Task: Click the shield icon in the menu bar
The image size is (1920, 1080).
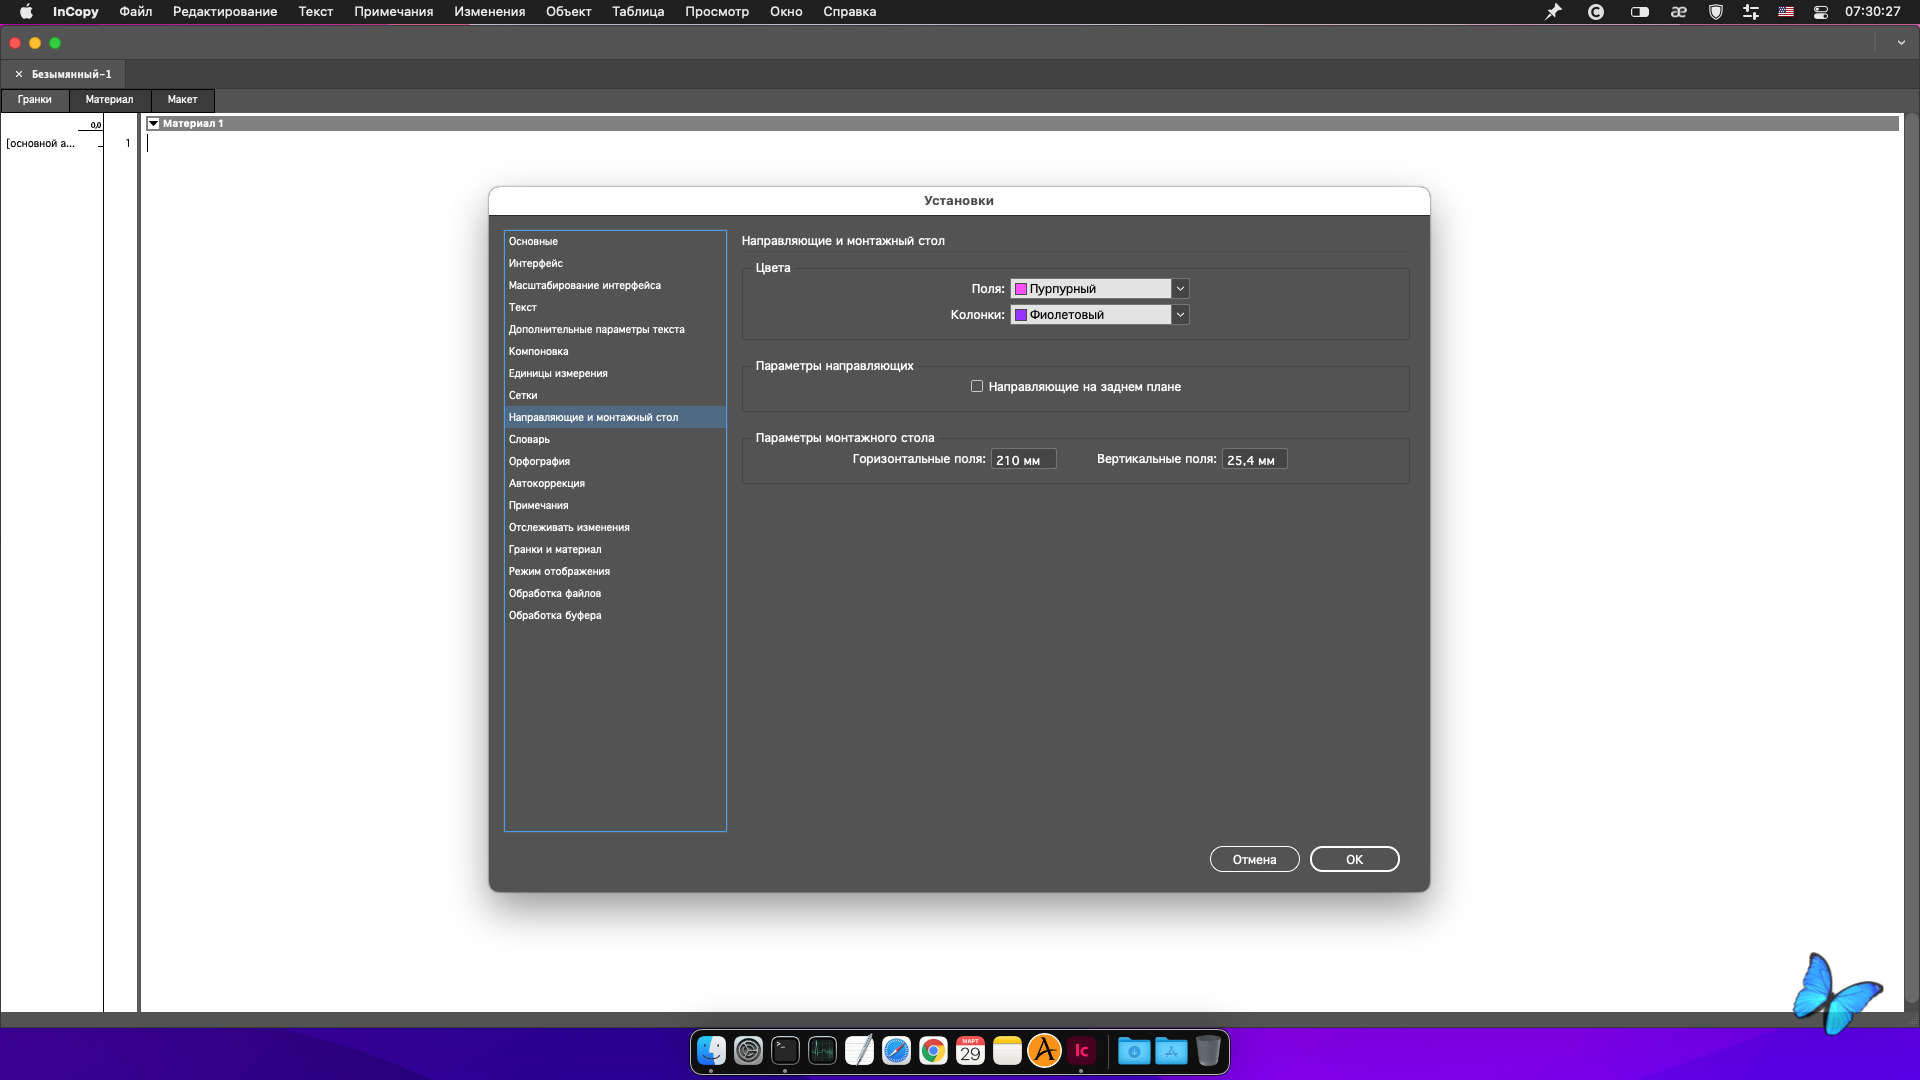Action: pos(1716,12)
